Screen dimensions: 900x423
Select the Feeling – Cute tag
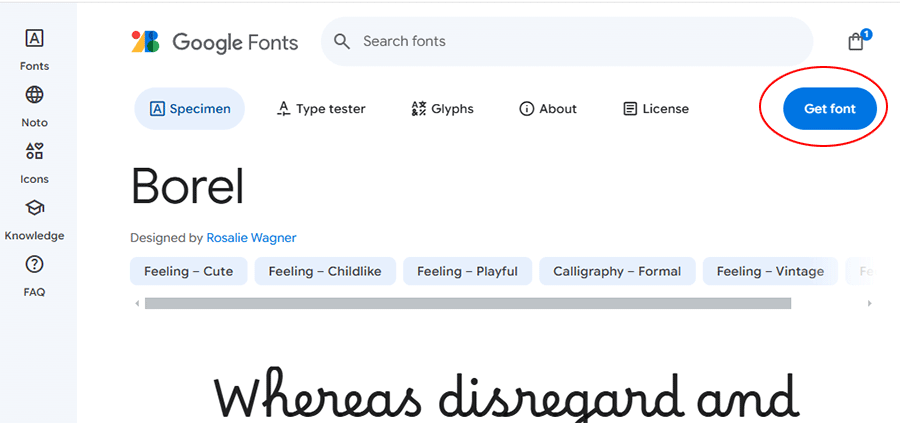(x=188, y=271)
